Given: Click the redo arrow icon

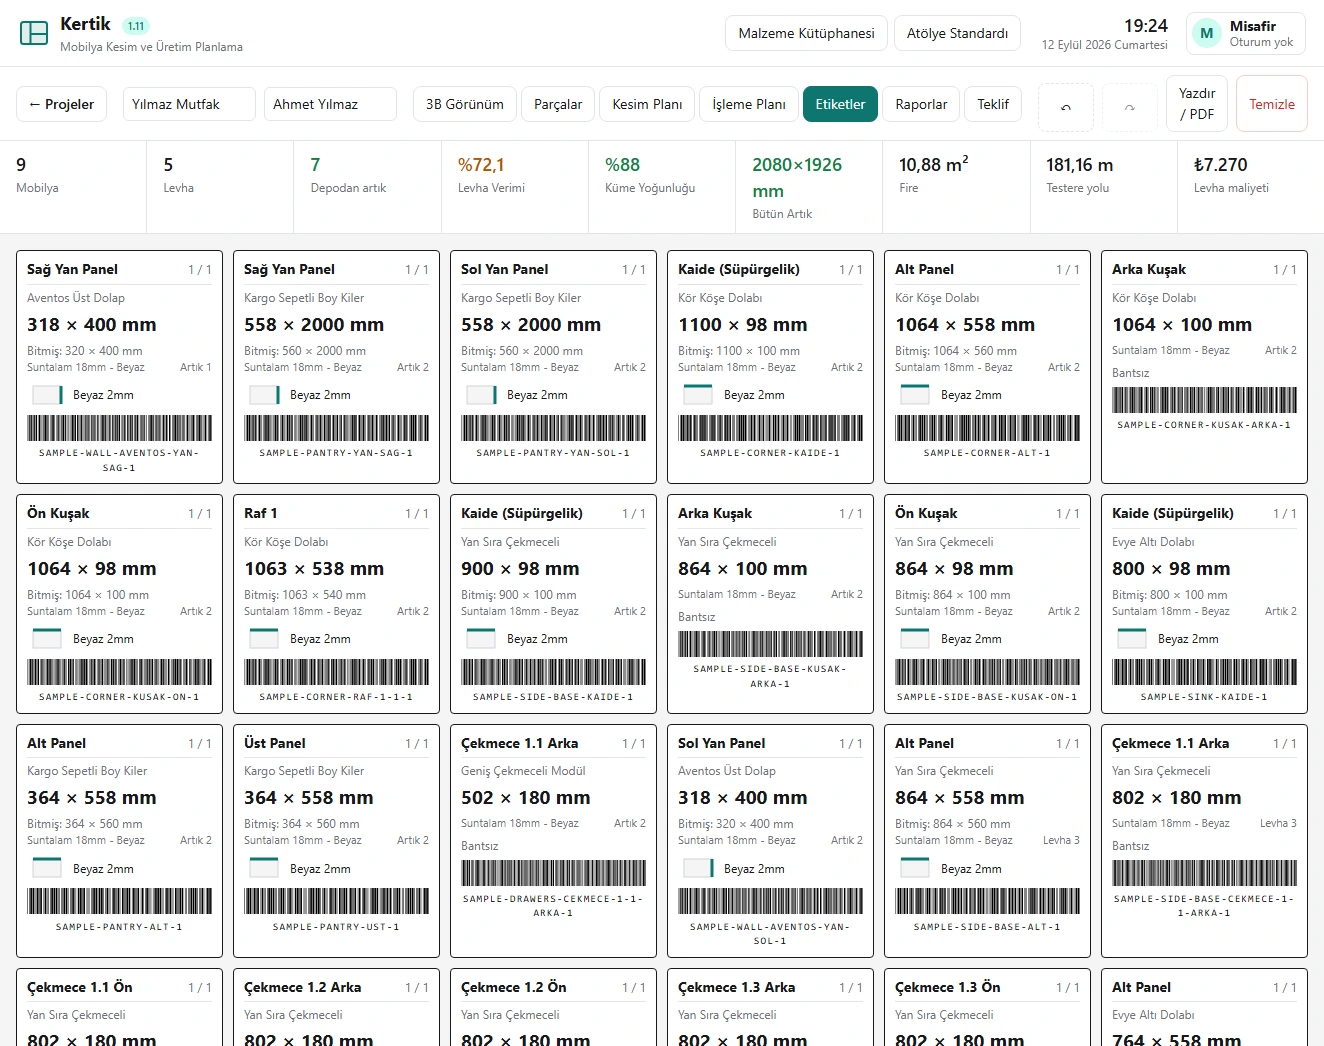Looking at the screenshot, I should coord(1130,107).
